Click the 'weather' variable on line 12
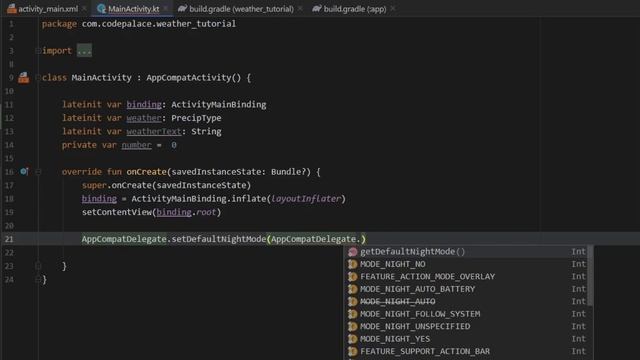 [144, 118]
